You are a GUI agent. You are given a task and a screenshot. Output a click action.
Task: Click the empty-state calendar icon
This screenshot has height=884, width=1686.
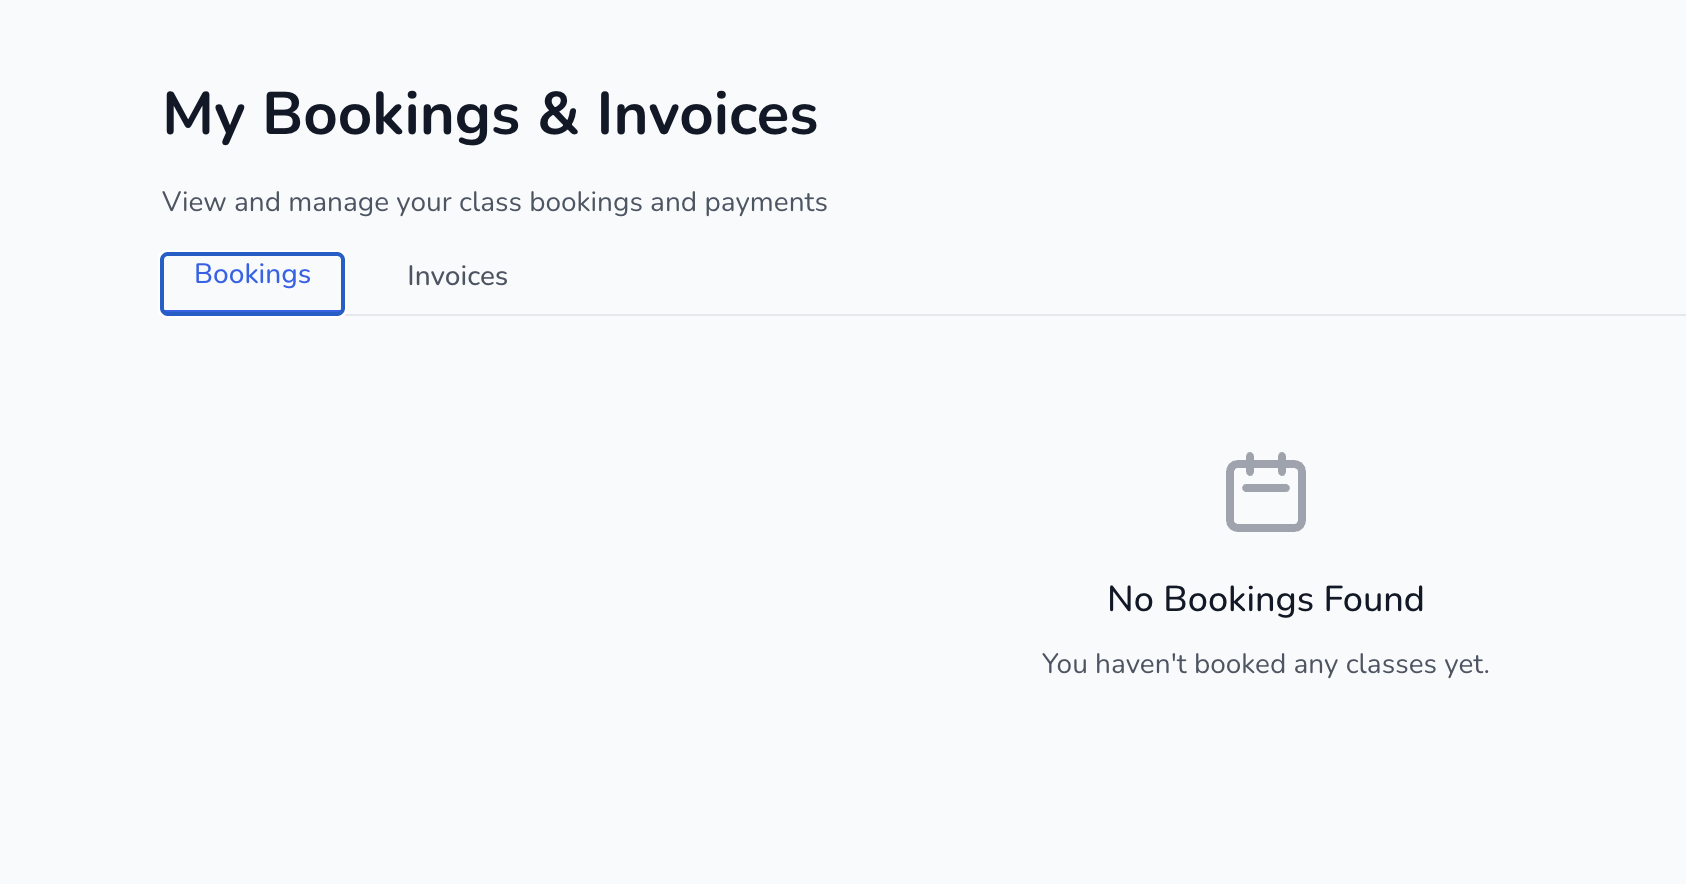[1265, 492]
